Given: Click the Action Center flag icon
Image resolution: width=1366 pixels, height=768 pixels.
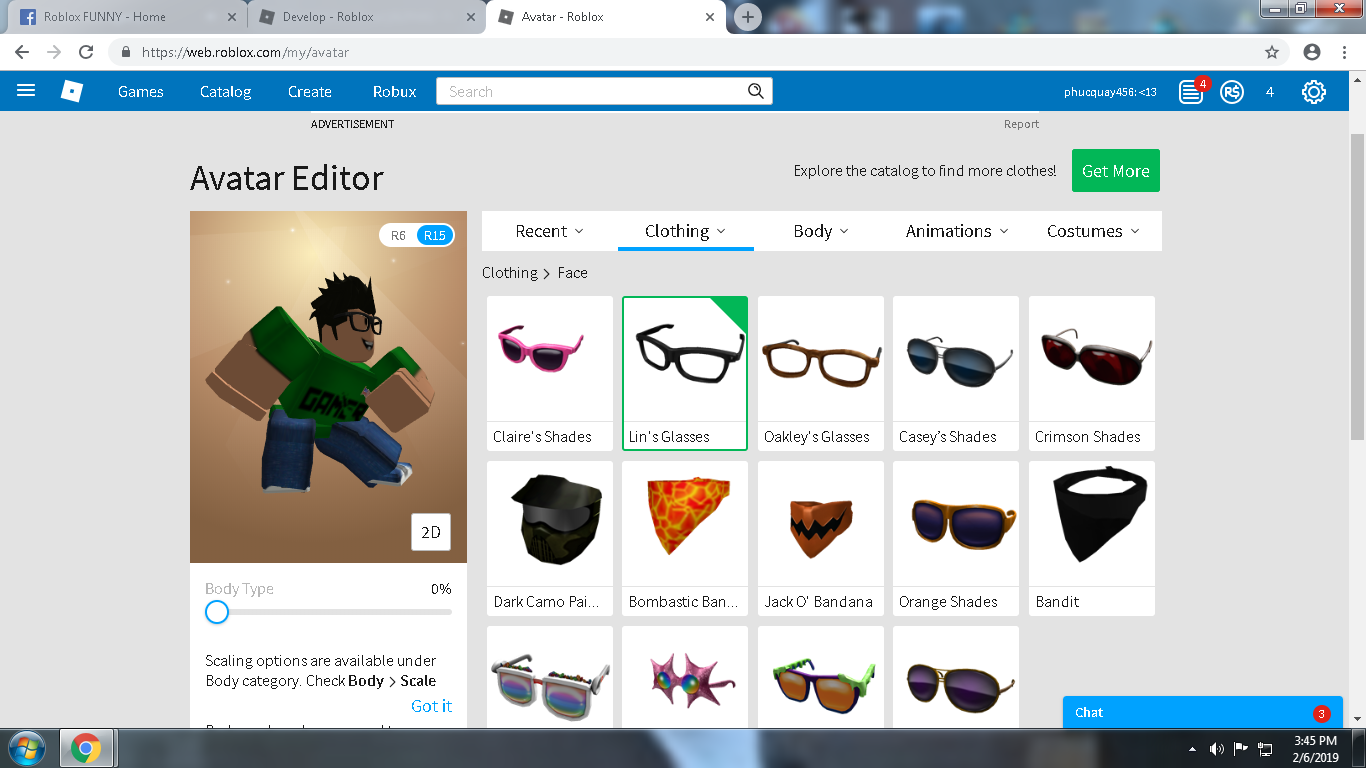Looking at the screenshot, I should pyautogui.click(x=1241, y=749).
